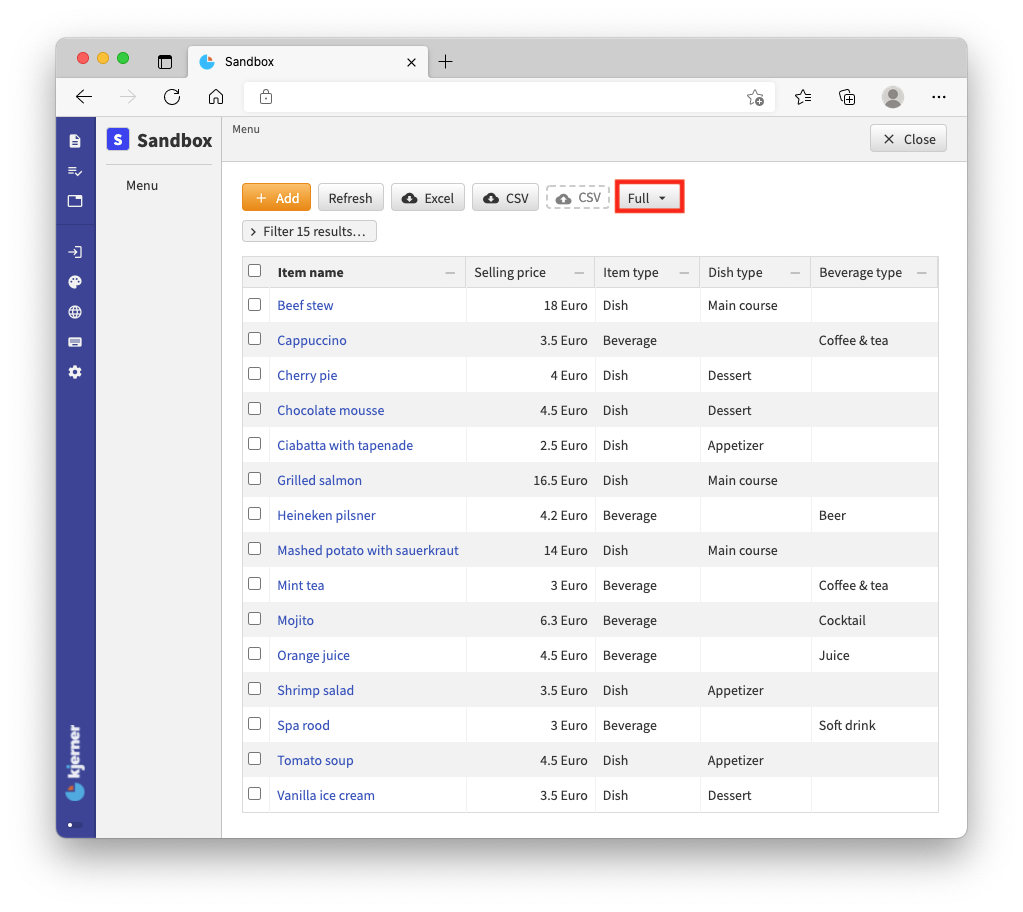The image size is (1023, 912).
Task: Add page to favorites star icon
Action: coord(756,97)
